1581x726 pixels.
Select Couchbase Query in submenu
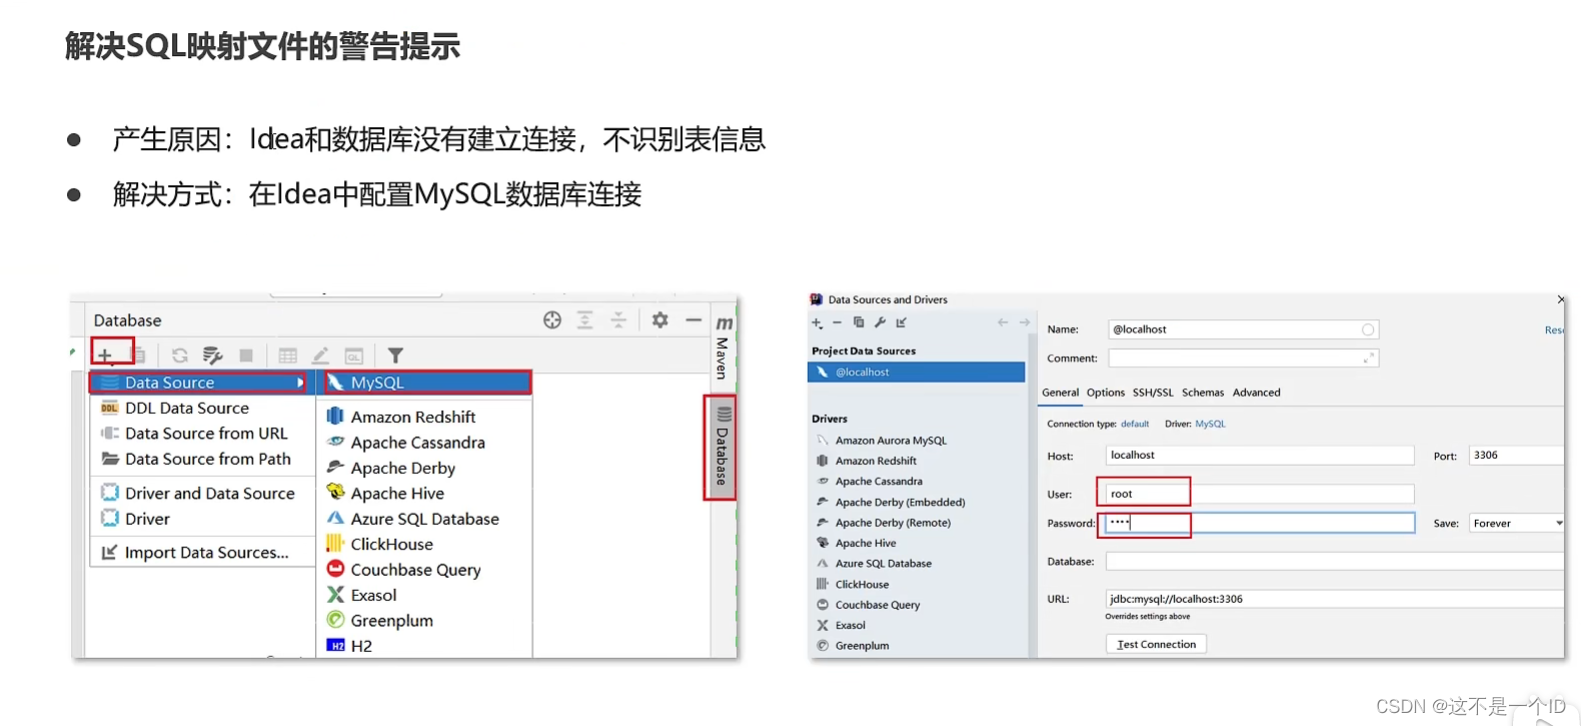(x=415, y=570)
